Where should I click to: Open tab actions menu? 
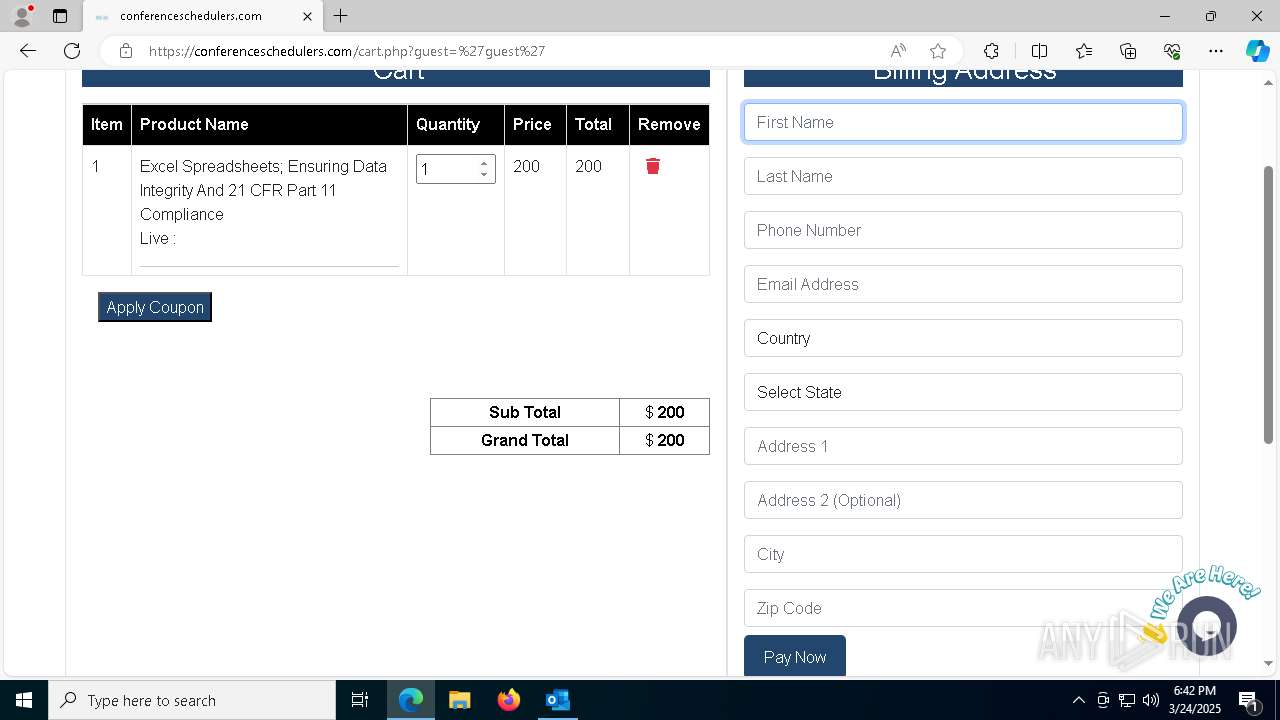(60, 16)
